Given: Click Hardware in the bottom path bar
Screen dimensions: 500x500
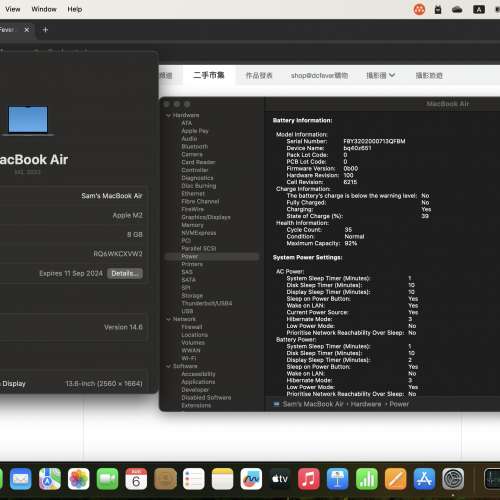Looking at the screenshot, I should point(366,404).
